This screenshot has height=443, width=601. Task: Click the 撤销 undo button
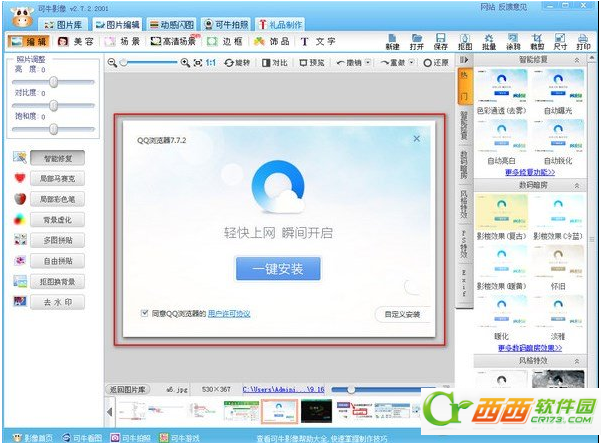(349, 62)
